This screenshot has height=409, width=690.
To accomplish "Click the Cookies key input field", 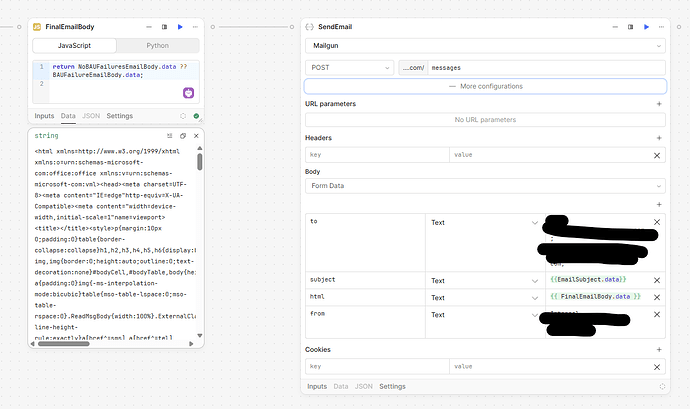I will 377,367.
